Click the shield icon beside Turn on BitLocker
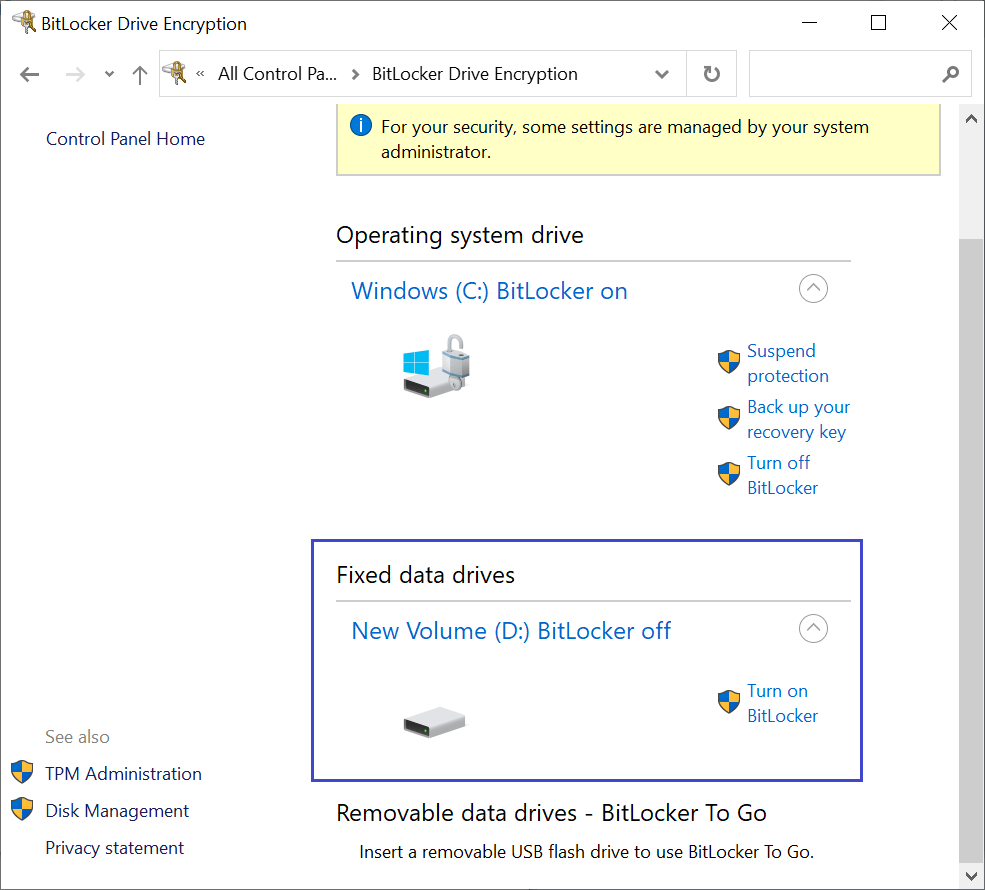The image size is (985, 890). [729, 702]
